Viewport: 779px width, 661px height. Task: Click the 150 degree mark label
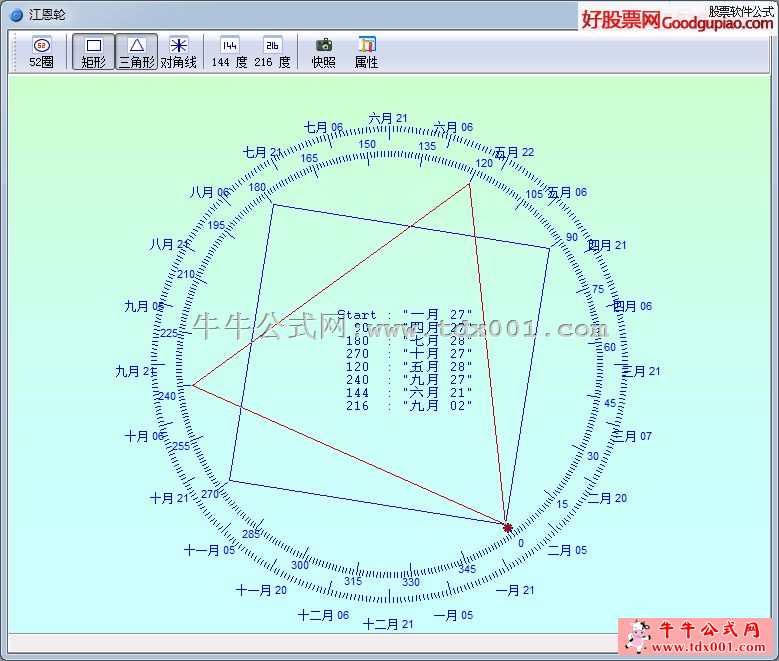[x=367, y=144]
